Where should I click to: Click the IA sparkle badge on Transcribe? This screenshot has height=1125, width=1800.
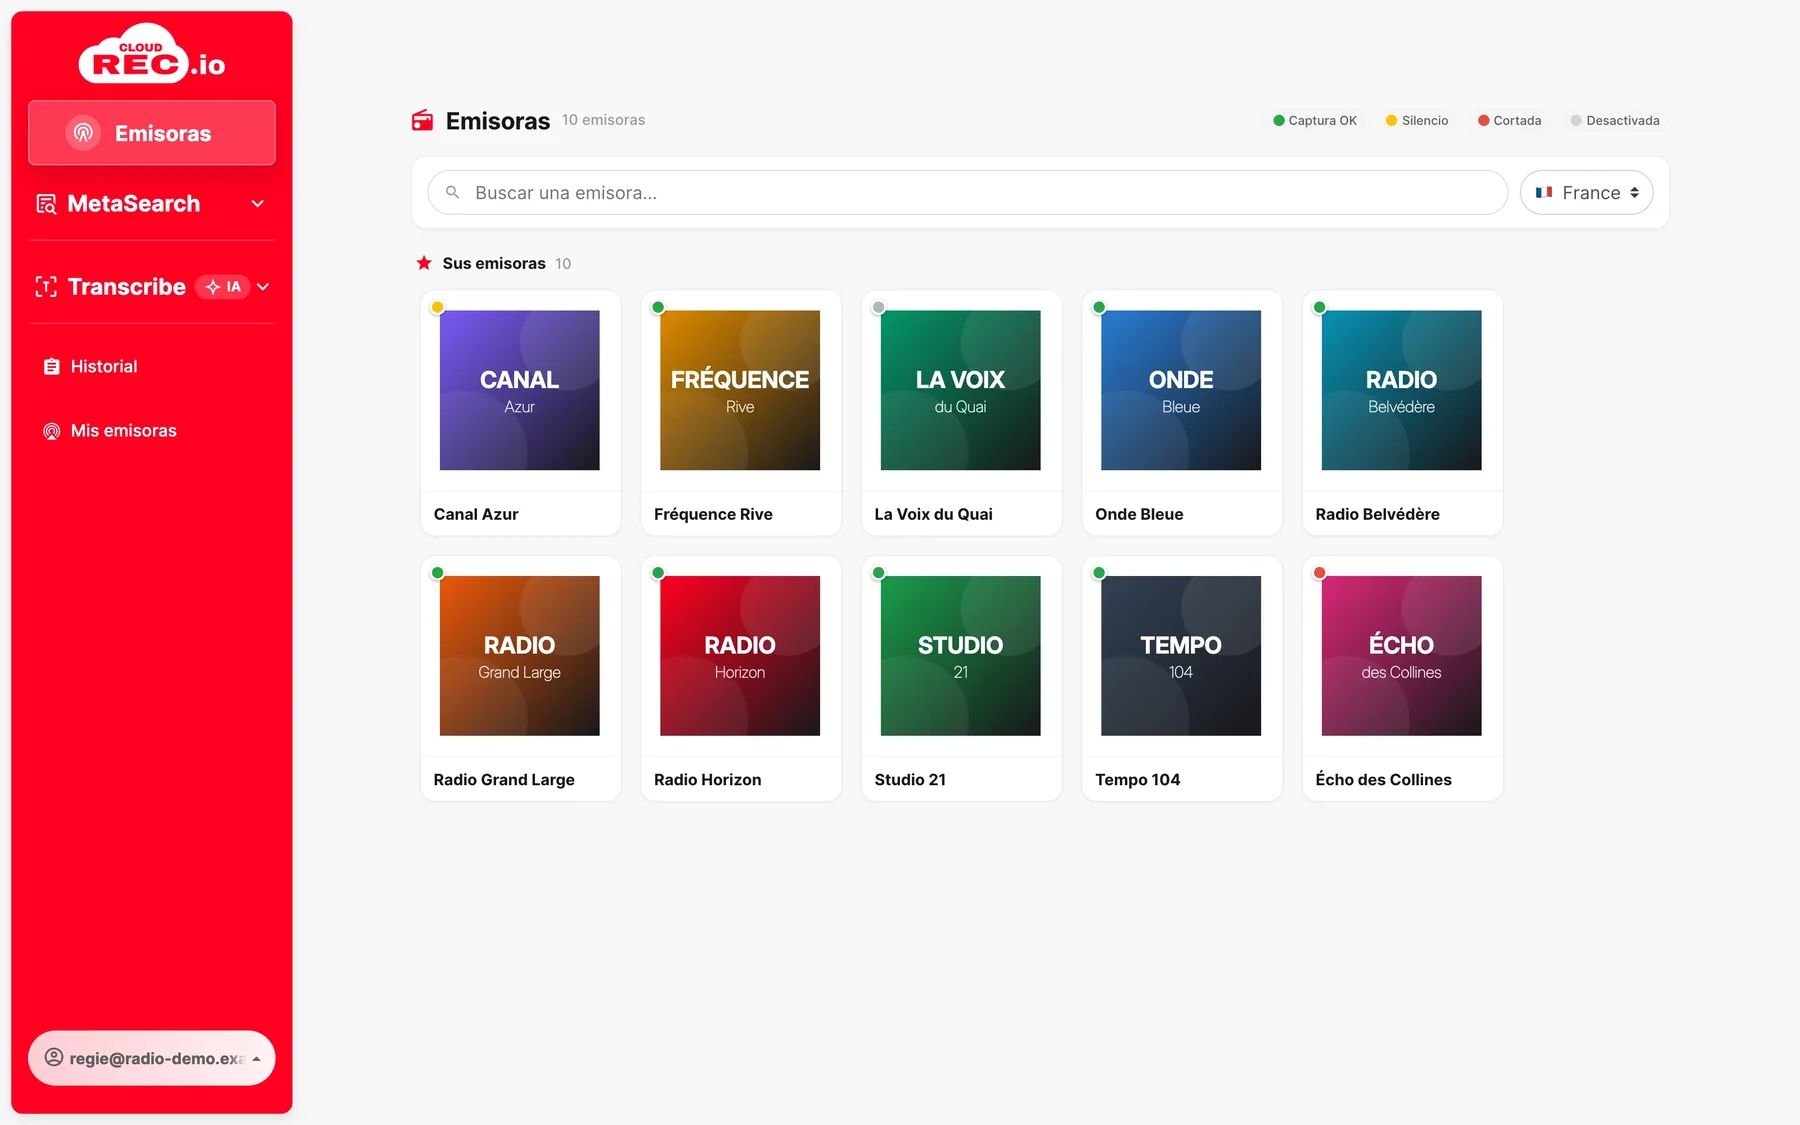(x=223, y=287)
